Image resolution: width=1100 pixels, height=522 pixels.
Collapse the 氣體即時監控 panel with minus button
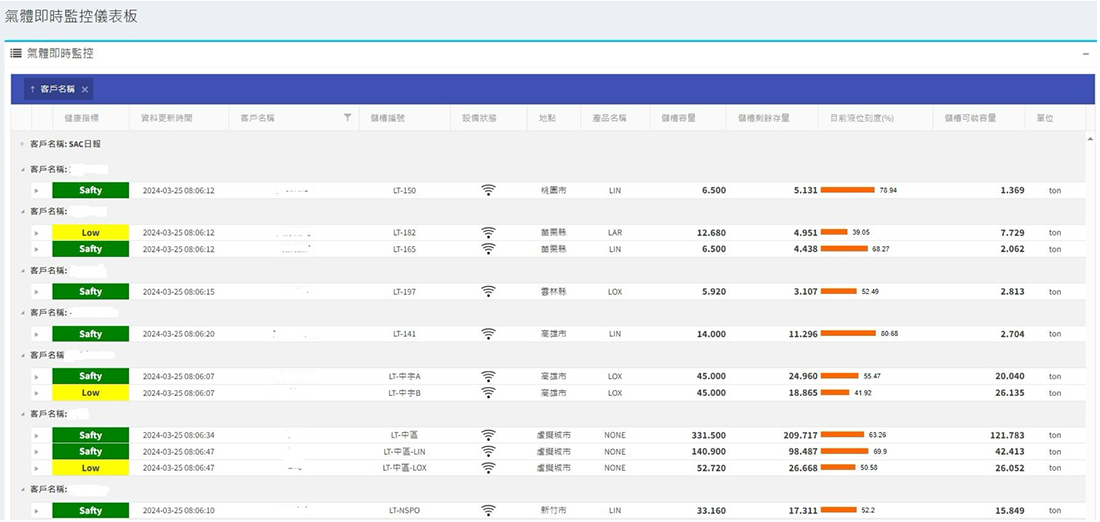[1086, 53]
